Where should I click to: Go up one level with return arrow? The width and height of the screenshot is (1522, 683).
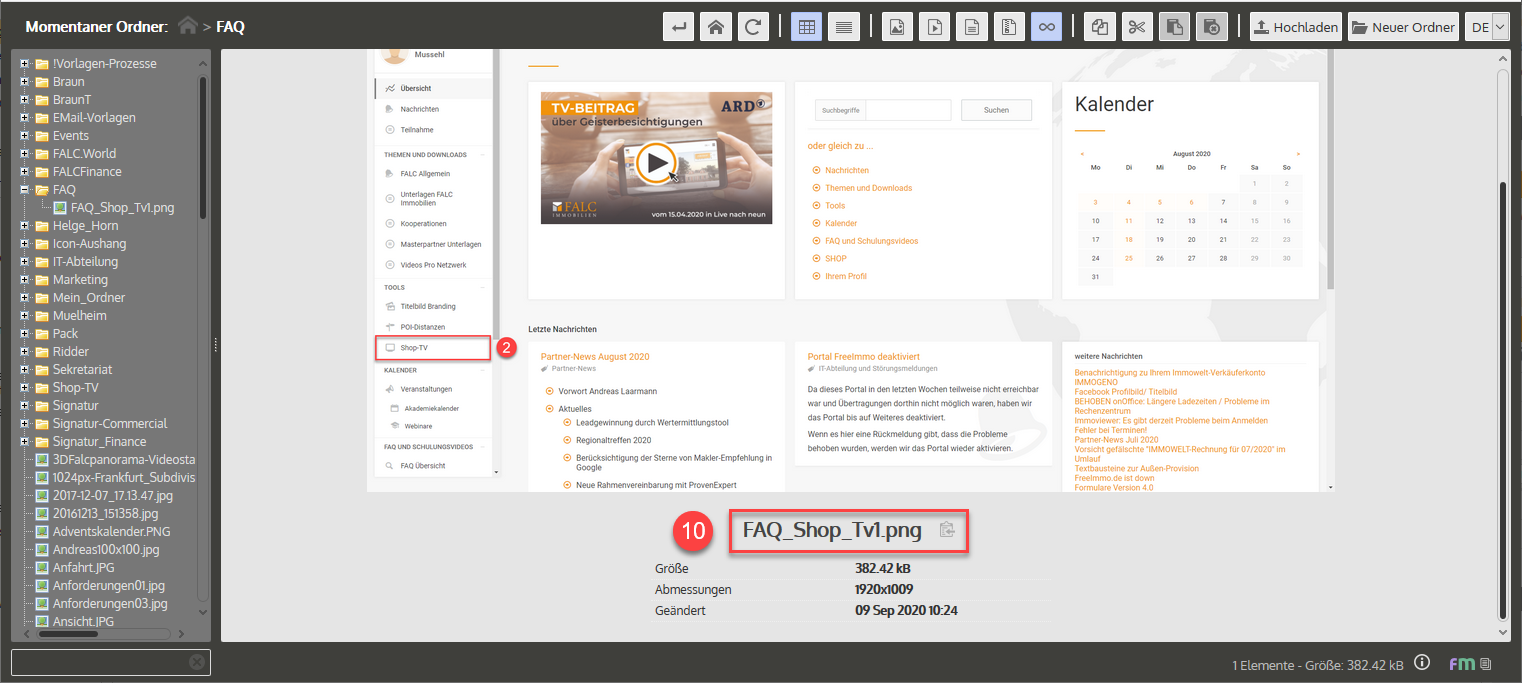pos(679,27)
